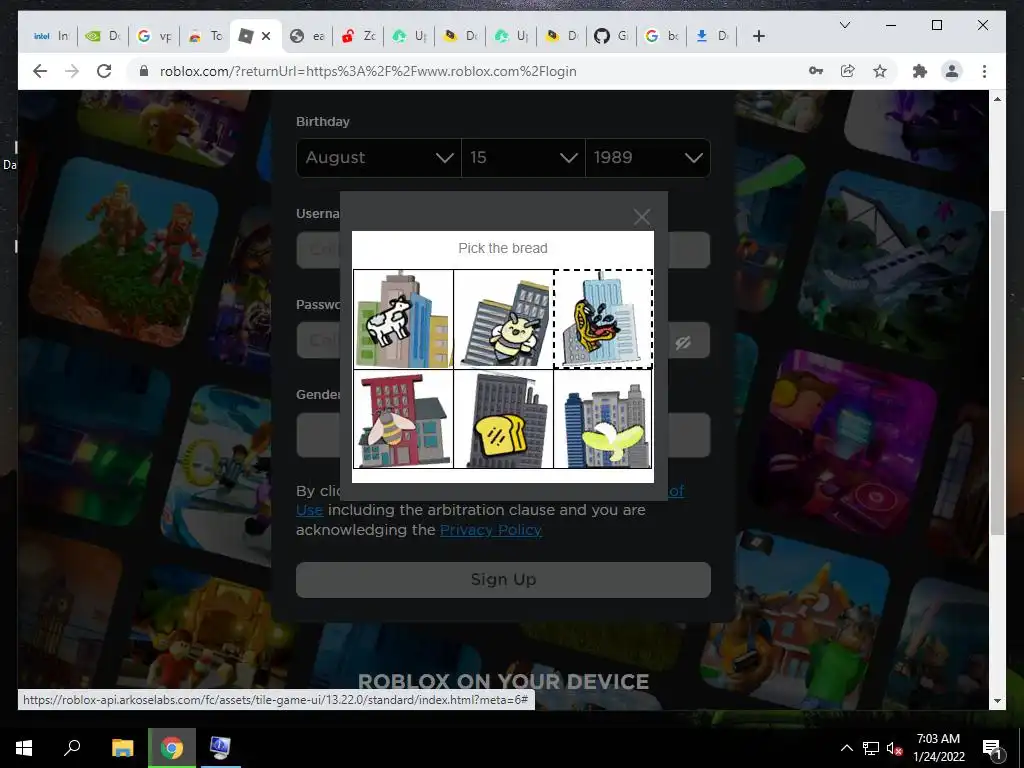Select the bee on red building tile
The height and width of the screenshot is (768, 1024).
click(x=404, y=419)
